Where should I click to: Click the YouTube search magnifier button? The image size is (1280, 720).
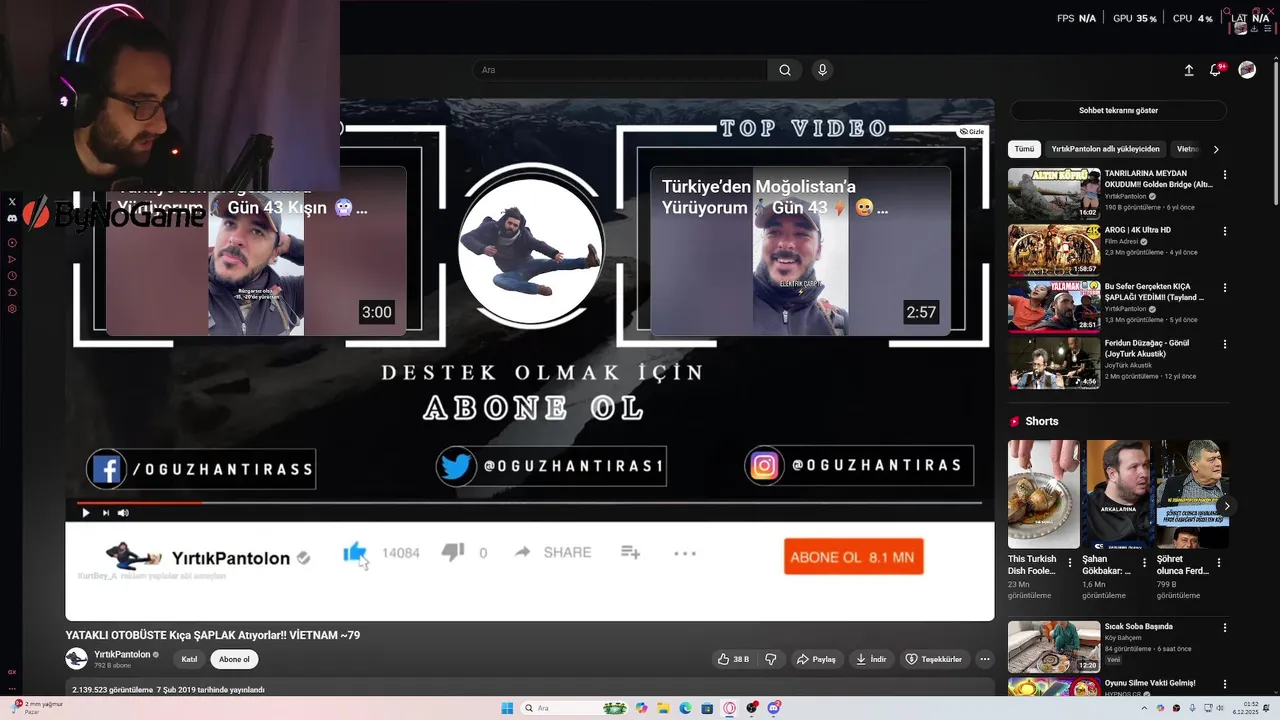785,70
